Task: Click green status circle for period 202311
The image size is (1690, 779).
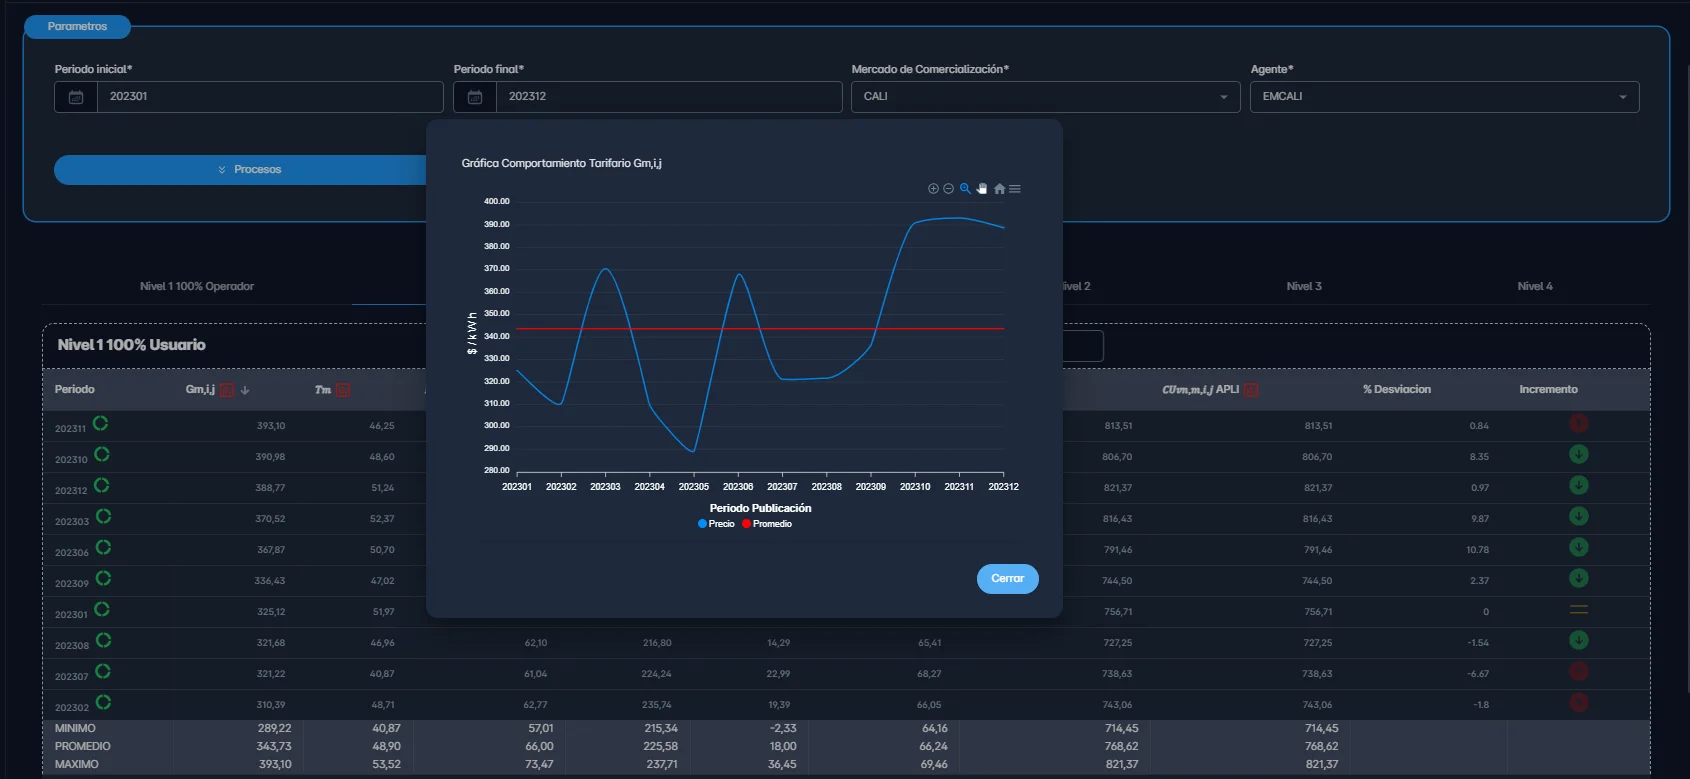Action: click(x=101, y=424)
